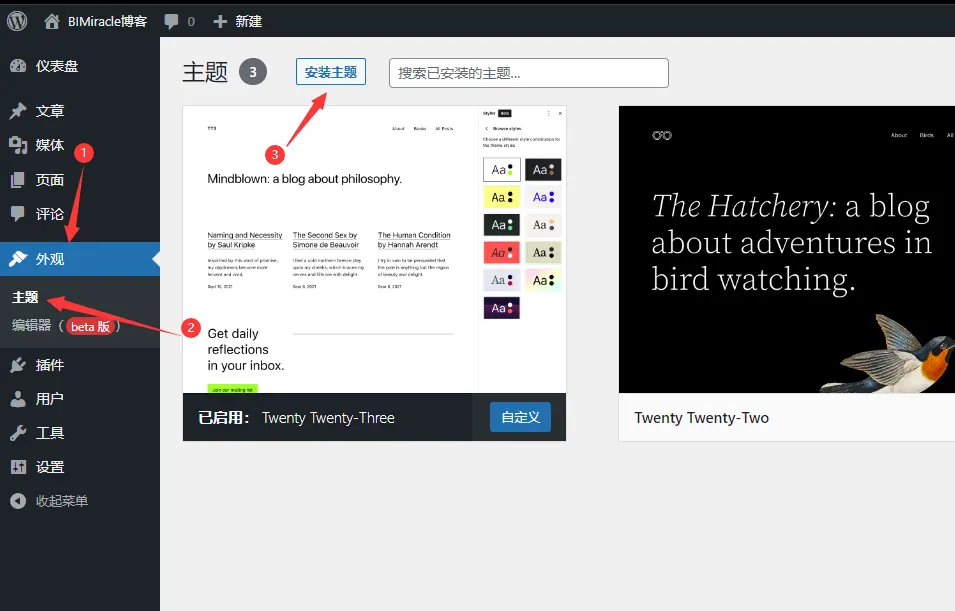Open the 插件 menu item
Viewport: 955px width, 611px height.
(x=80, y=365)
